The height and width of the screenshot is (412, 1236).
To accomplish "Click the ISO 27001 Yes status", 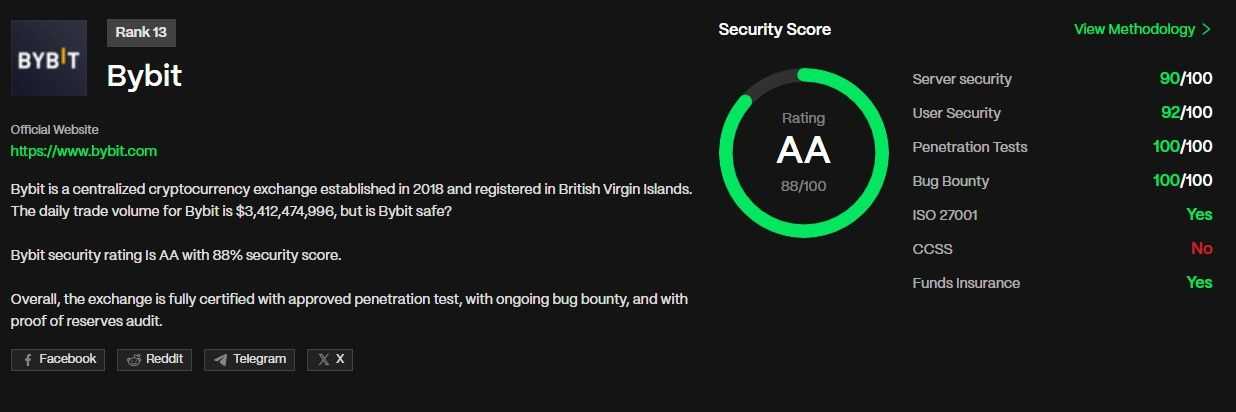I will point(1198,215).
